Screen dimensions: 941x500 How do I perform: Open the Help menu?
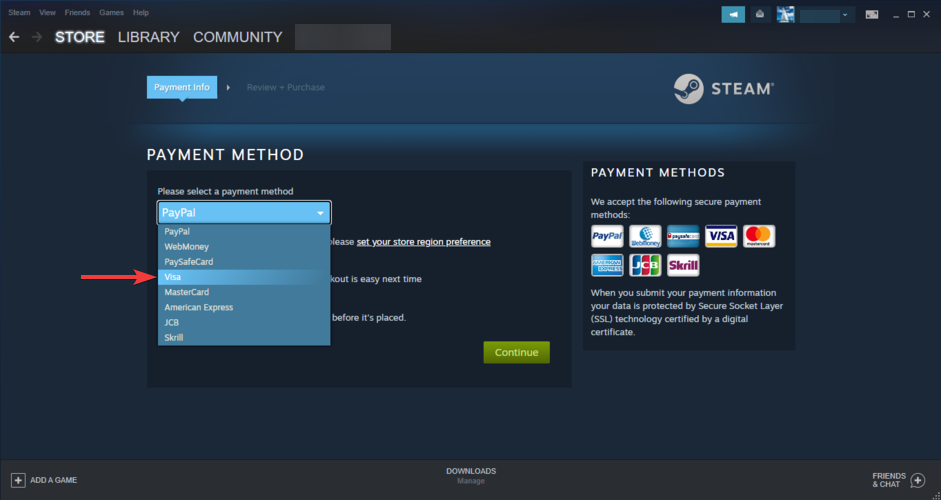[x=141, y=13]
